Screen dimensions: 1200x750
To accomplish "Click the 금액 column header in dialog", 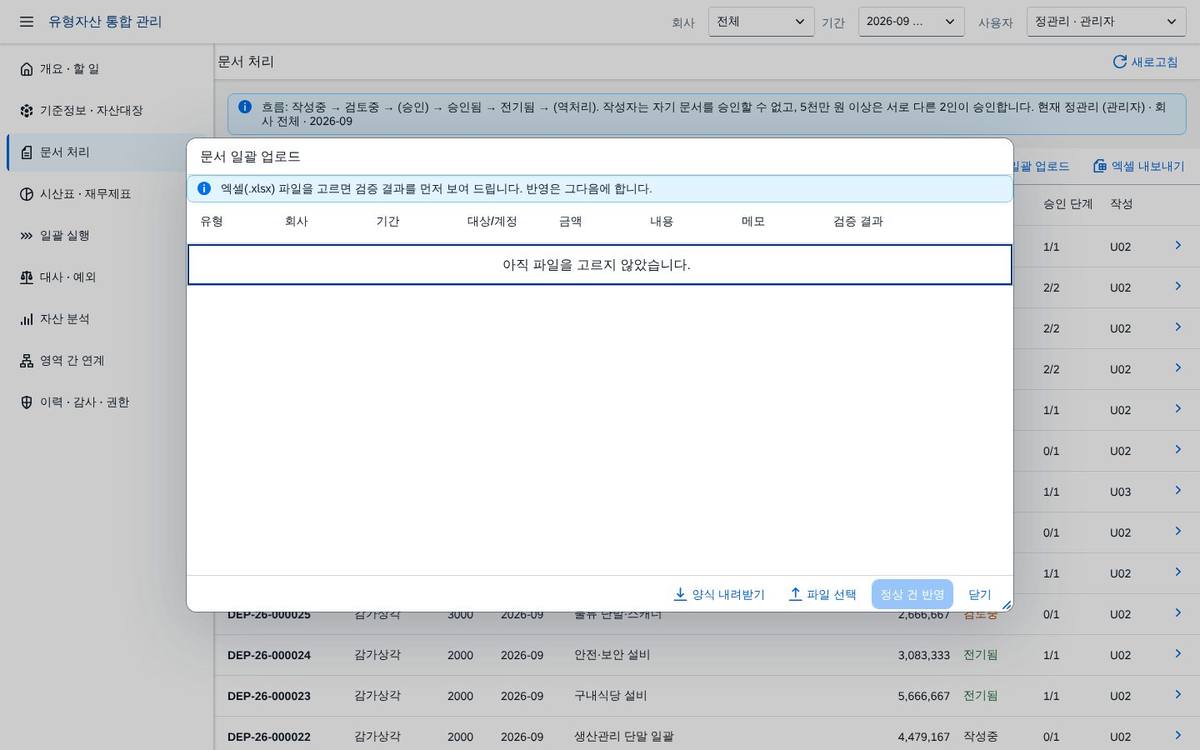I will (570, 221).
